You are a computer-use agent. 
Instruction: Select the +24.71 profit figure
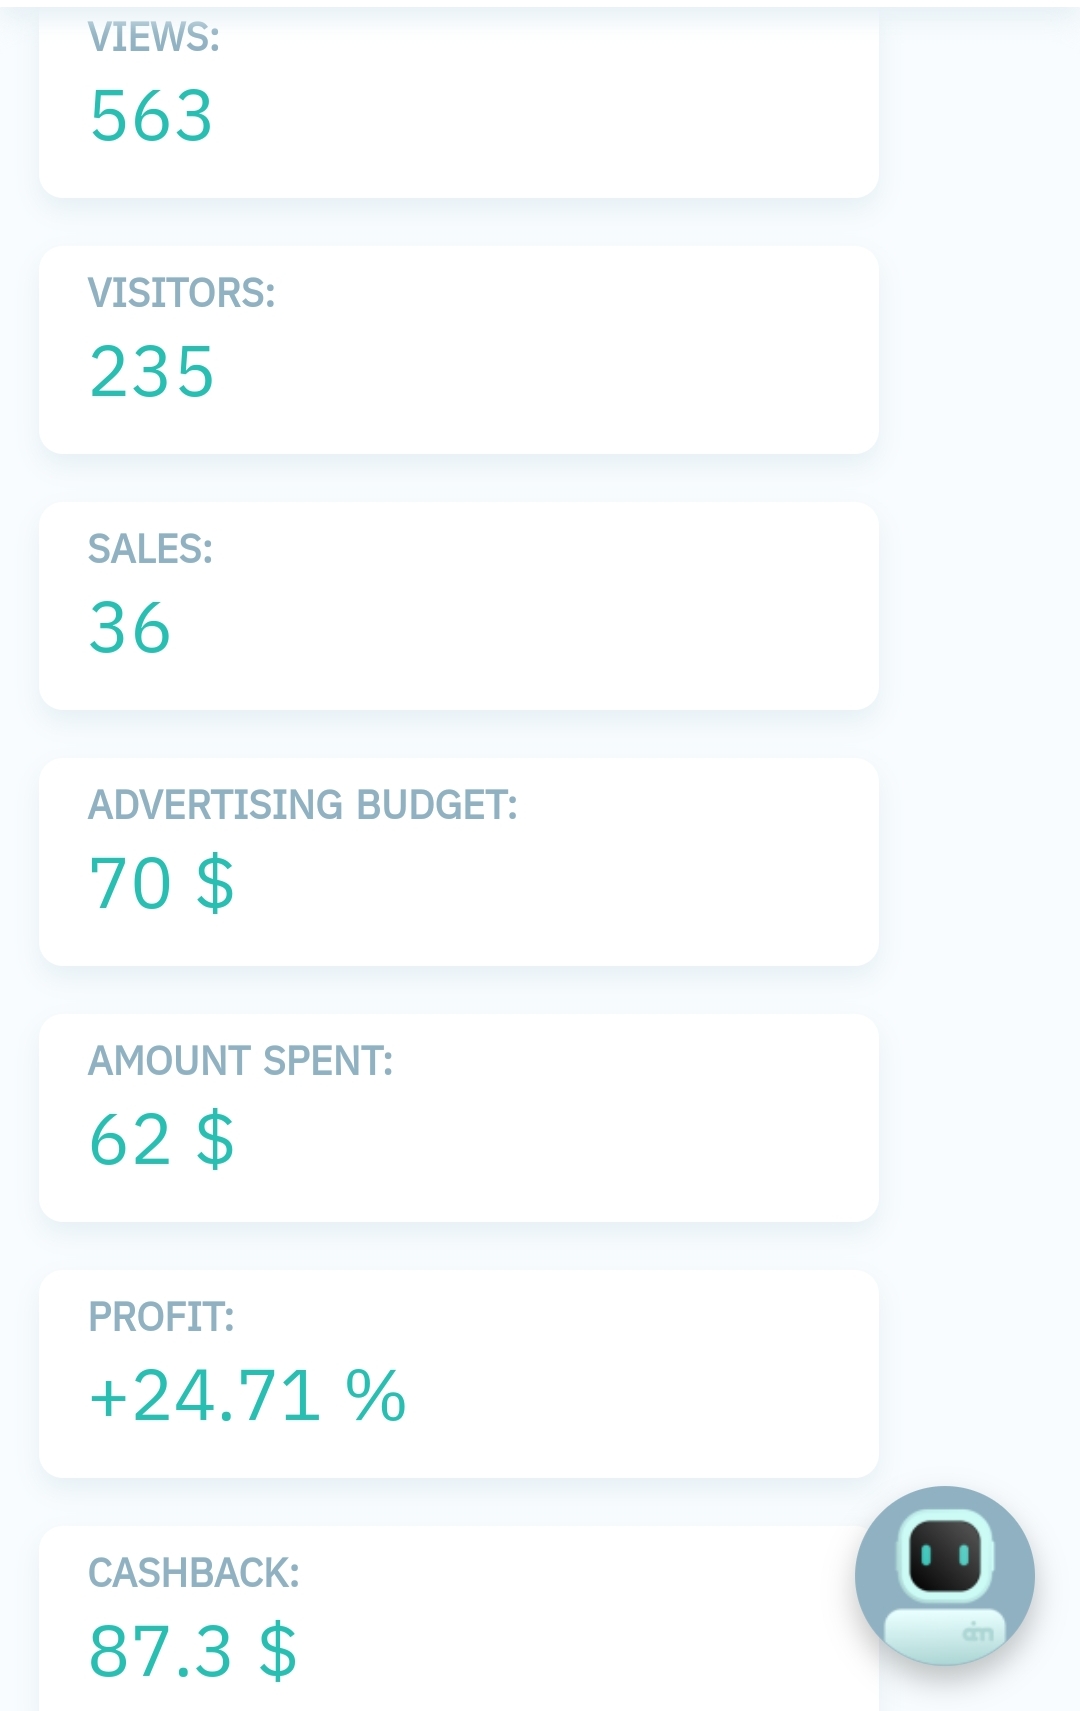coord(205,1396)
